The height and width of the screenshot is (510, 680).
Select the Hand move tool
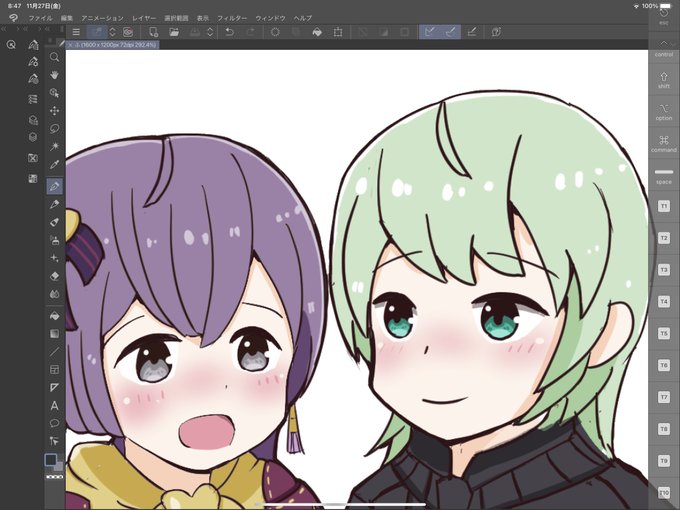54,75
